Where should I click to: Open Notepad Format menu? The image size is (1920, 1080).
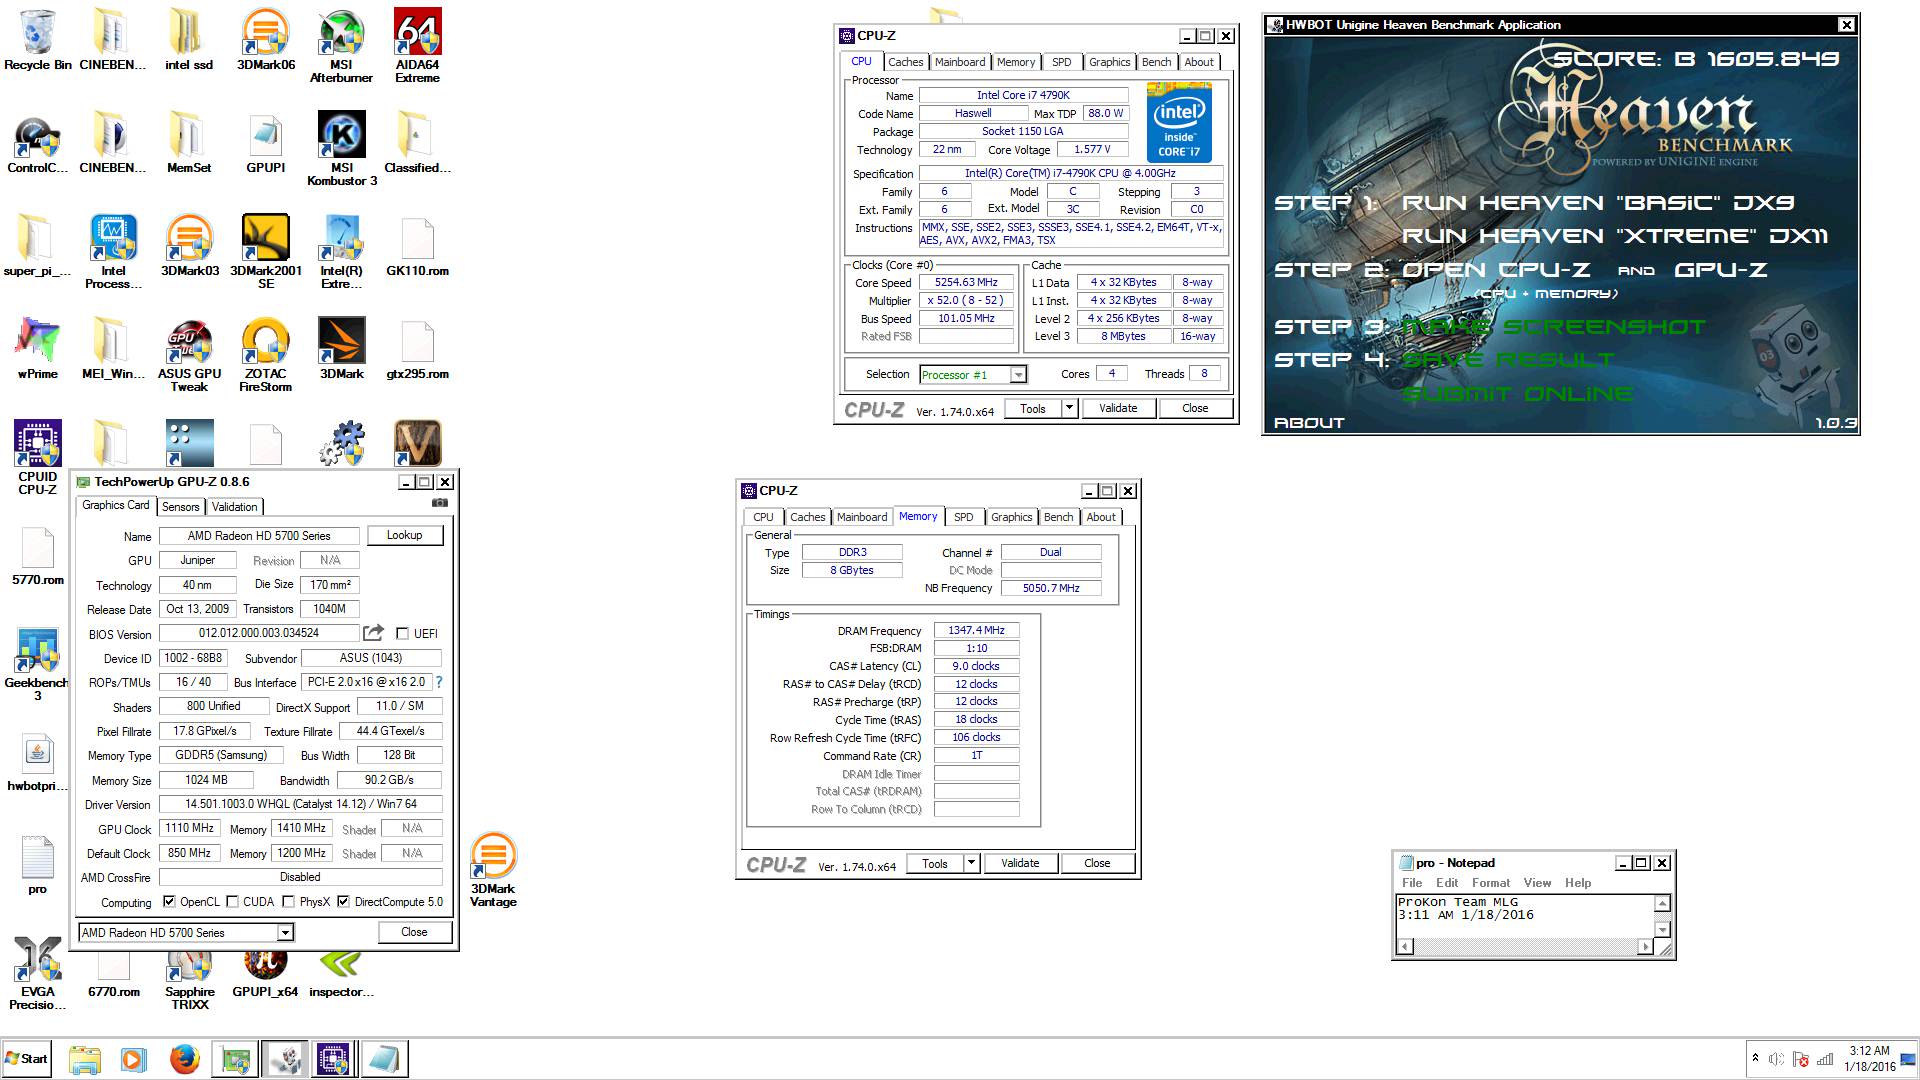[1490, 883]
